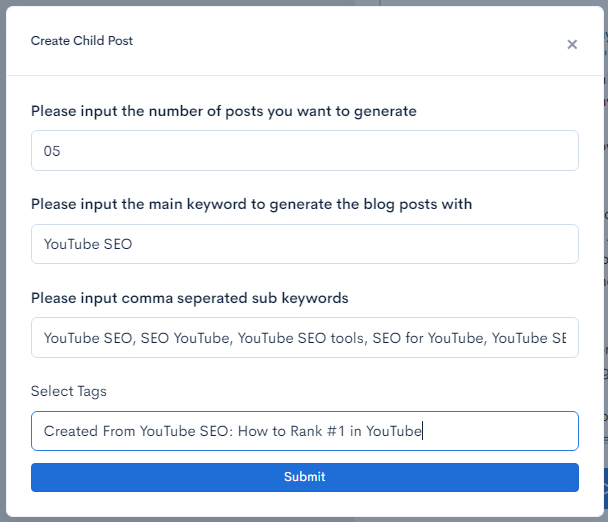The height and width of the screenshot is (522, 608).
Task: Submit the child post form
Action: coord(305,477)
